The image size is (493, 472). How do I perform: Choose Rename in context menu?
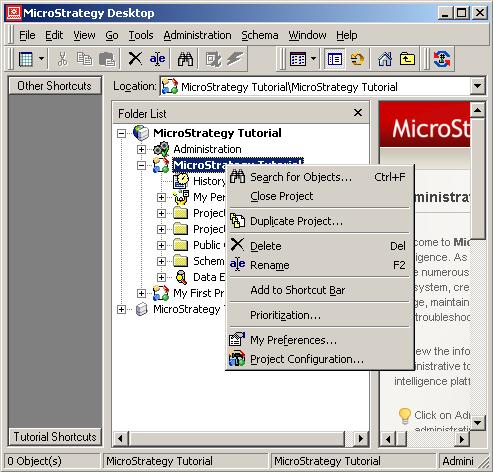tap(319, 265)
